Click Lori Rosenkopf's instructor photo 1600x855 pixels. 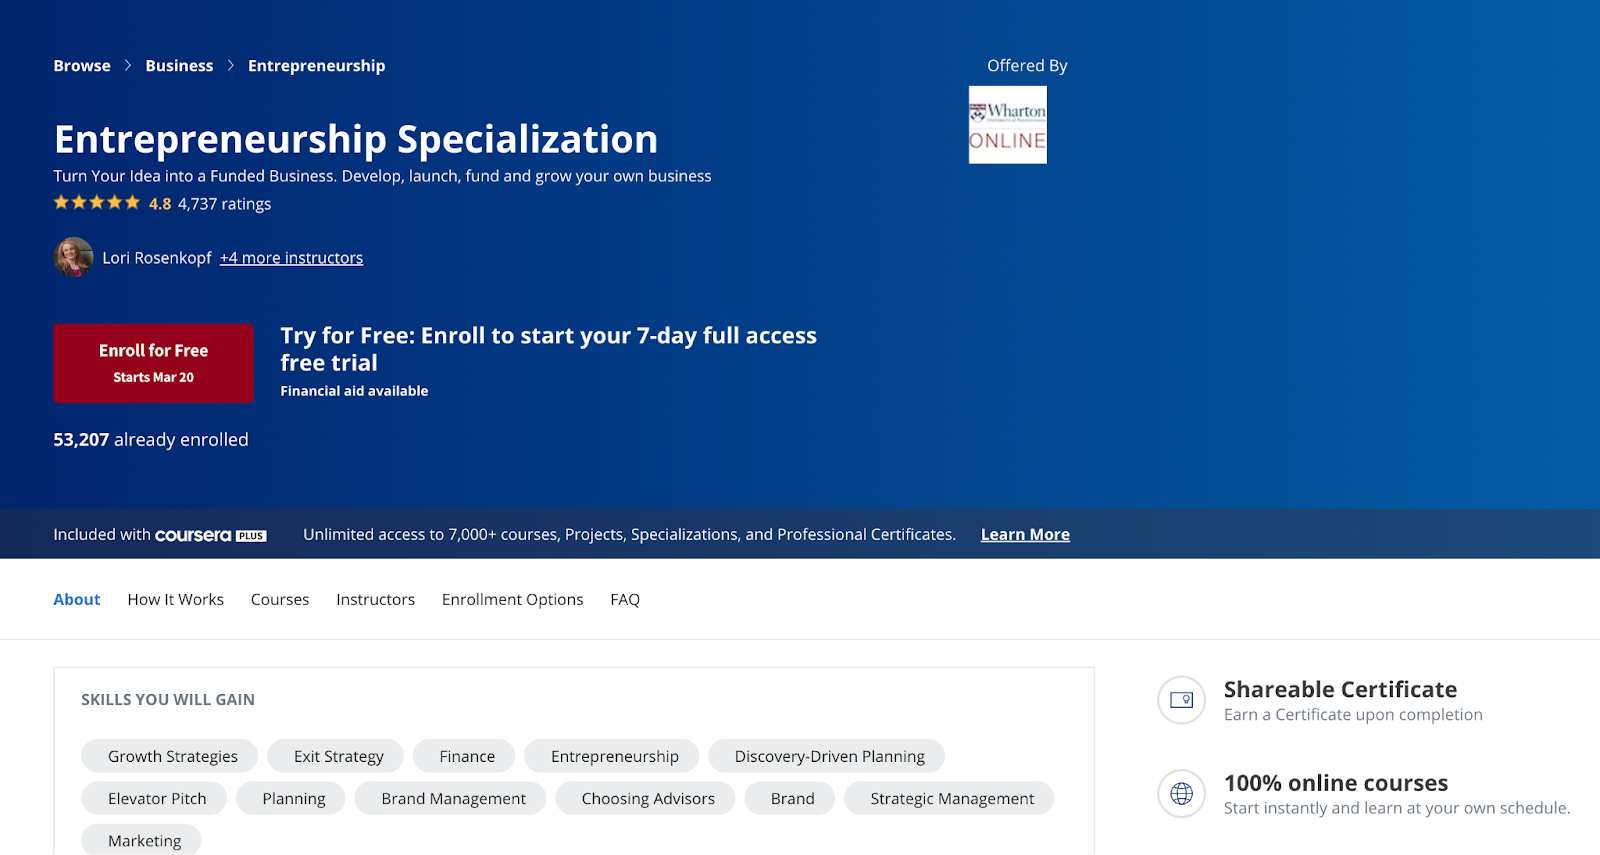73,257
